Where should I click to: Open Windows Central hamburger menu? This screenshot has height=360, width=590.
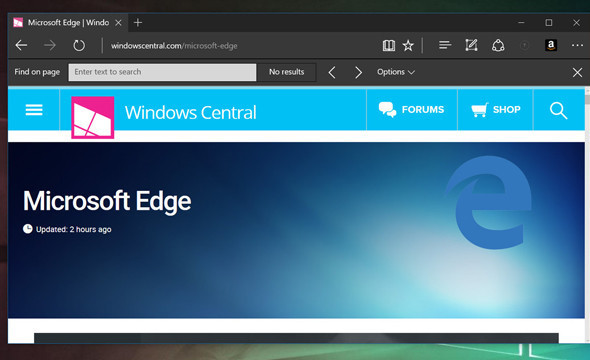pyautogui.click(x=34, y=110)
